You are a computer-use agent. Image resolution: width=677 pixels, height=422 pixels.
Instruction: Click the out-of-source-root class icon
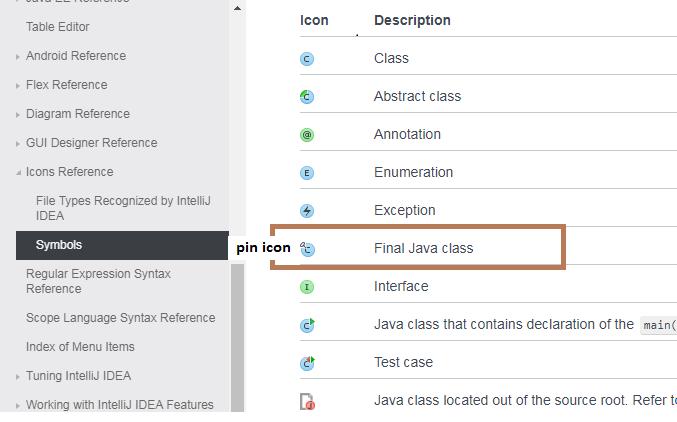point(308,401)
